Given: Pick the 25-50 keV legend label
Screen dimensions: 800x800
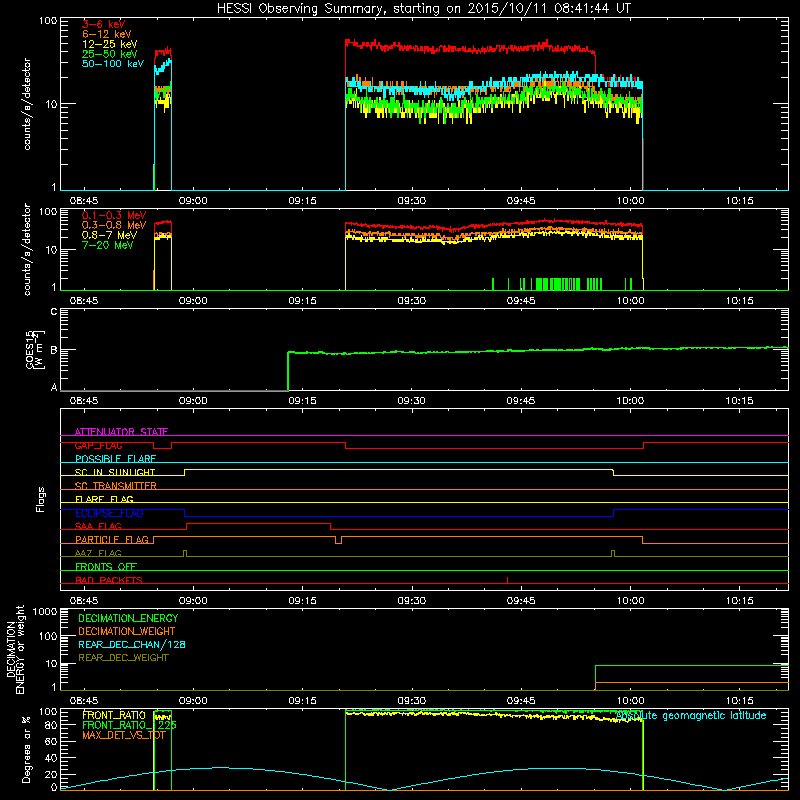Looking at the screenshot, I should coord(110,54).
